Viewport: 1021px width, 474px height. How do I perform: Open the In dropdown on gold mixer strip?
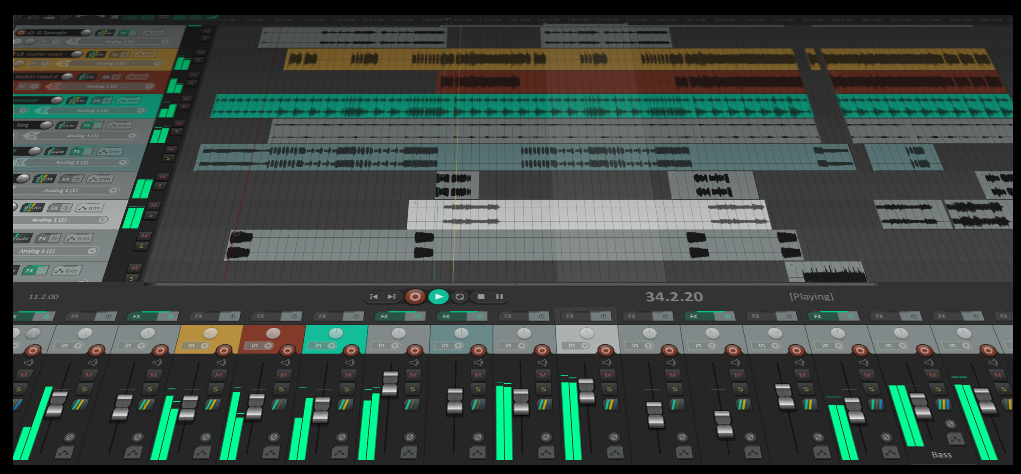click(x=197, y=345)
